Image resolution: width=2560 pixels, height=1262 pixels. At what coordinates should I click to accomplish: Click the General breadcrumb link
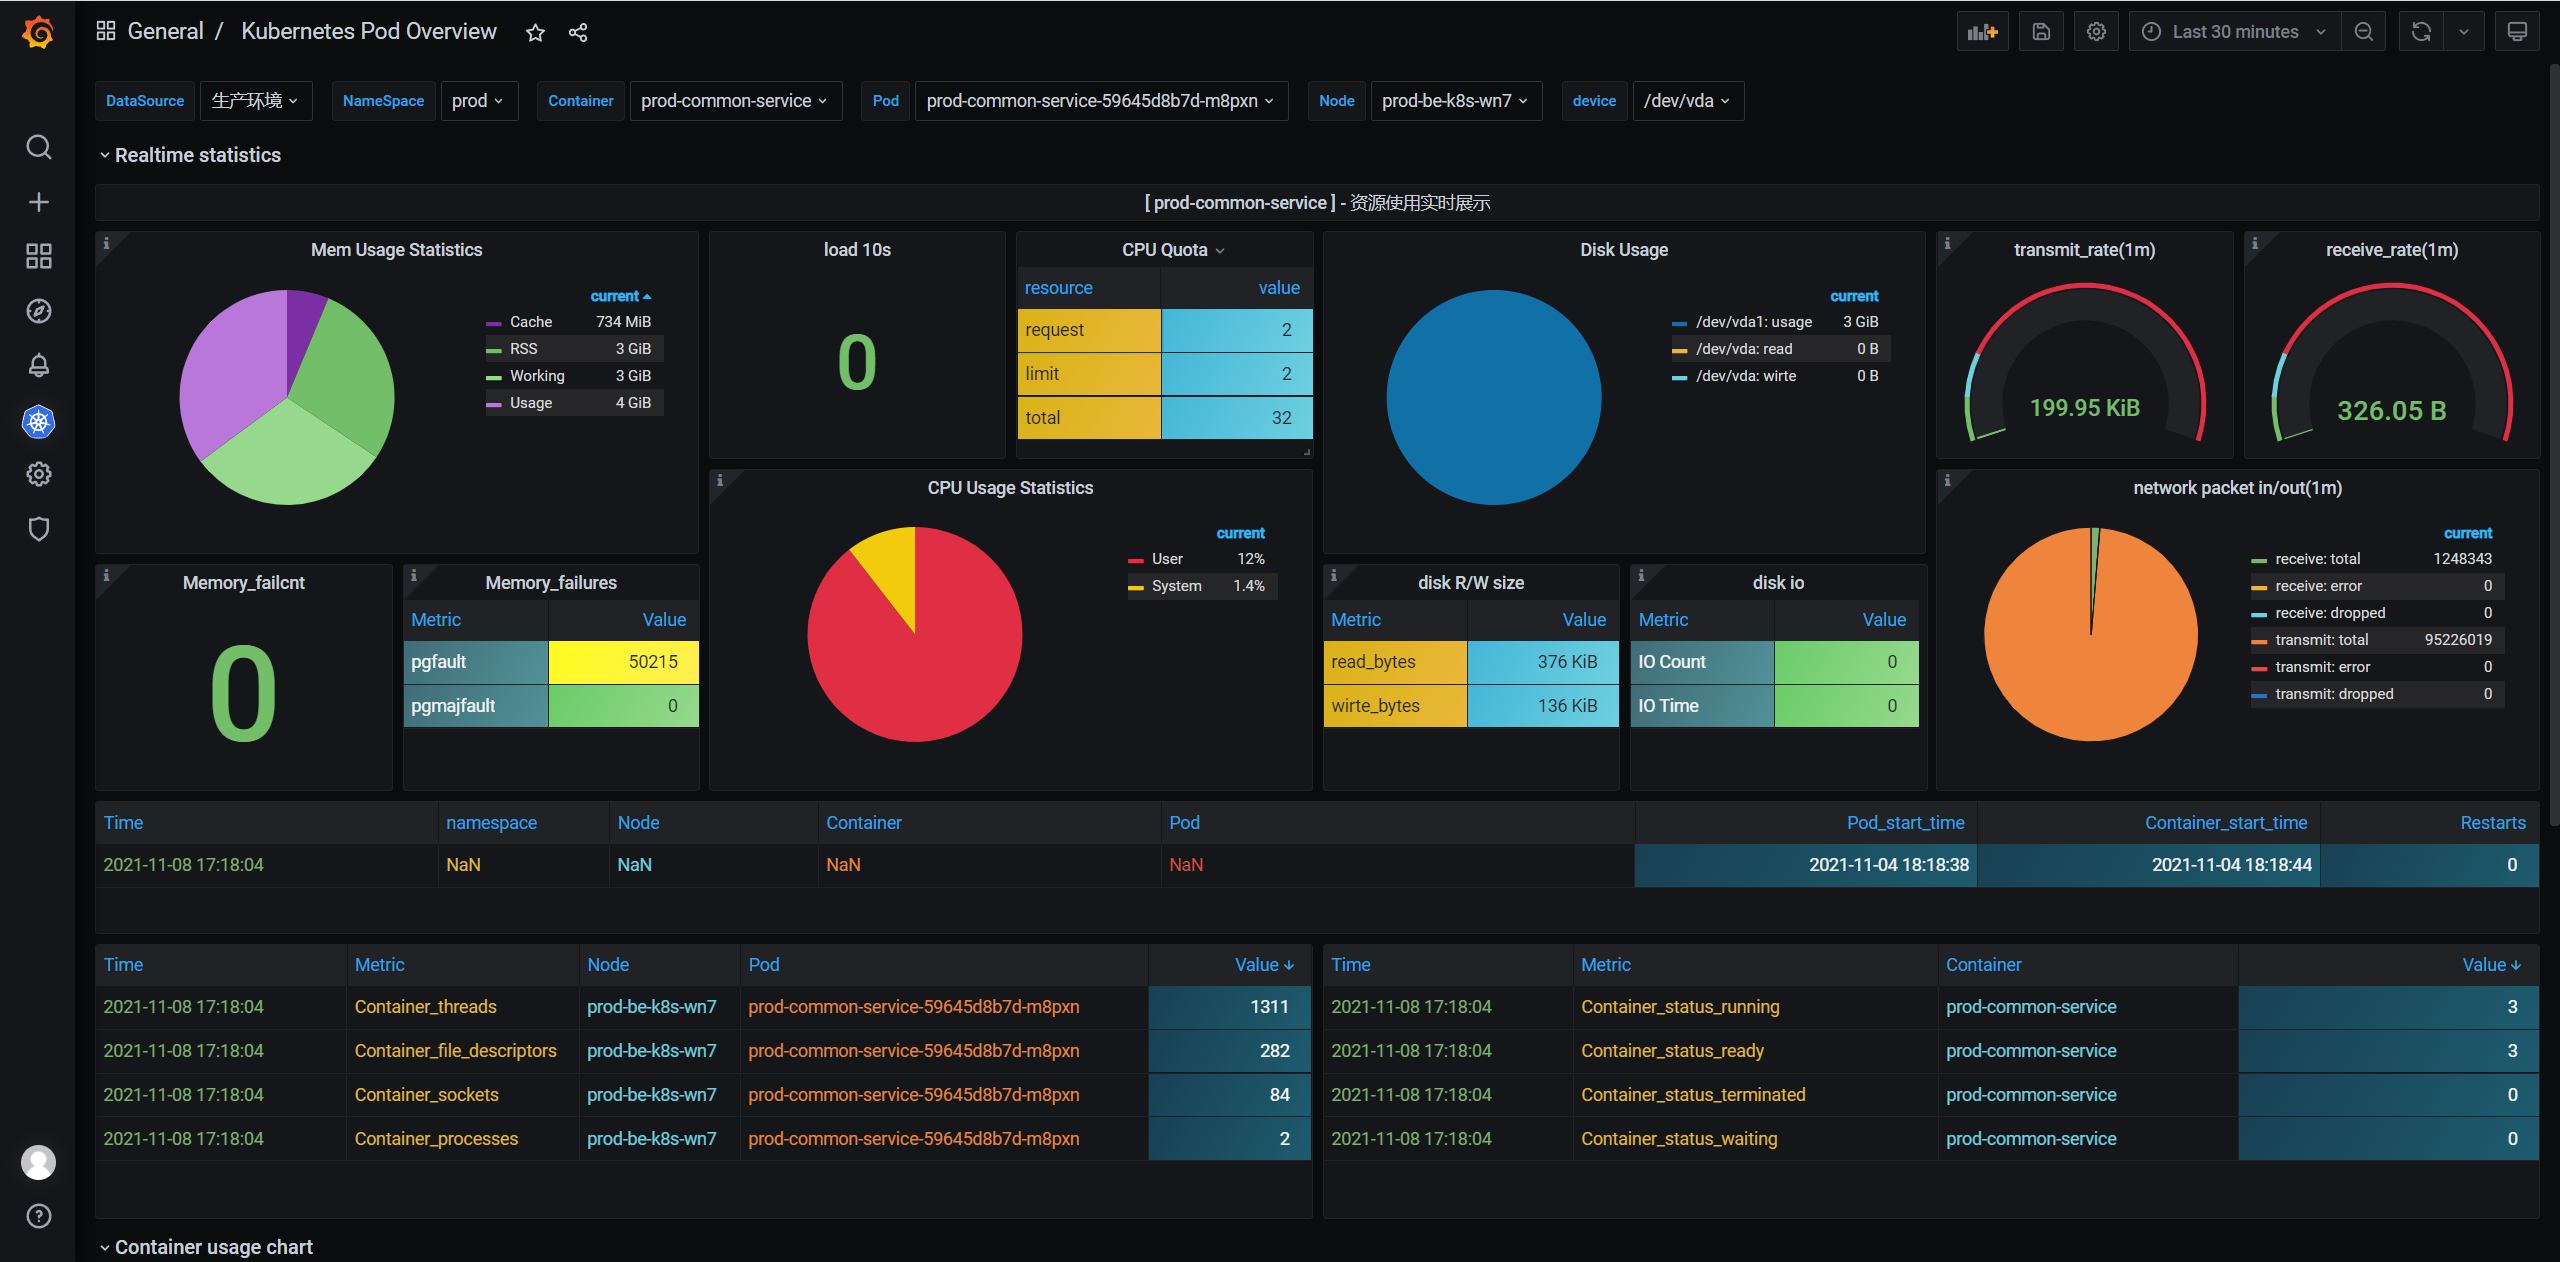(x=165, y=32)
